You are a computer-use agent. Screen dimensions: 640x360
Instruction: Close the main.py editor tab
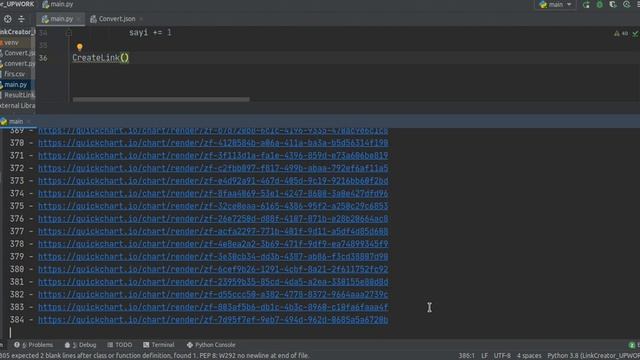78,19
